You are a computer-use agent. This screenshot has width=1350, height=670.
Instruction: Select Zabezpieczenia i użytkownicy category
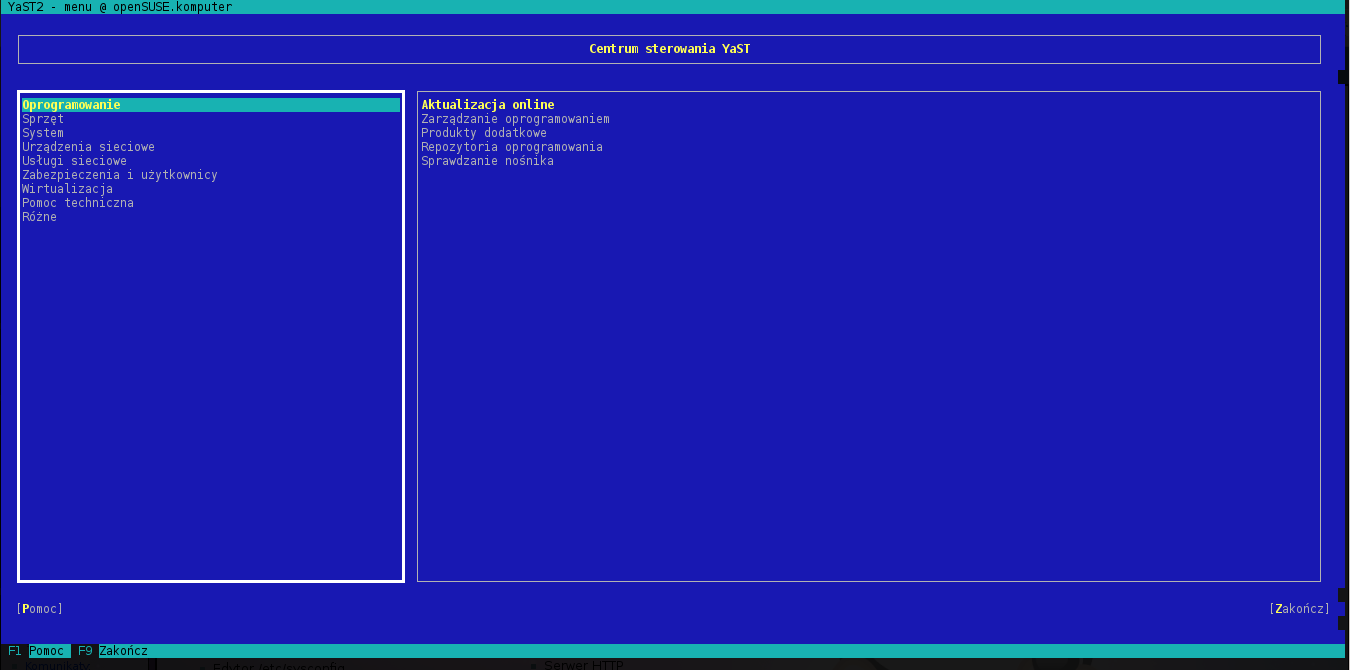point(120,175)
